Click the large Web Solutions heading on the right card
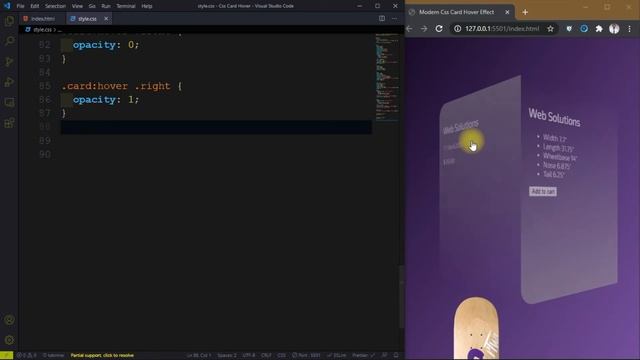Viewport: 640px width, 360px height. coord(554,117)
